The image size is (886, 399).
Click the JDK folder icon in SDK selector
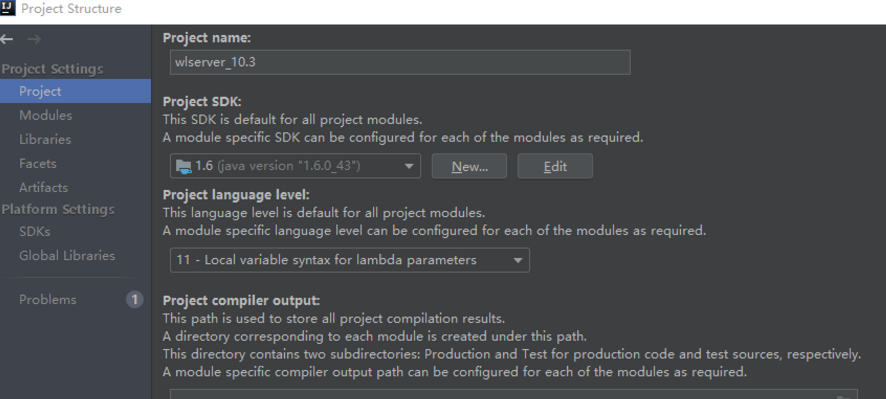pos(184,166)
